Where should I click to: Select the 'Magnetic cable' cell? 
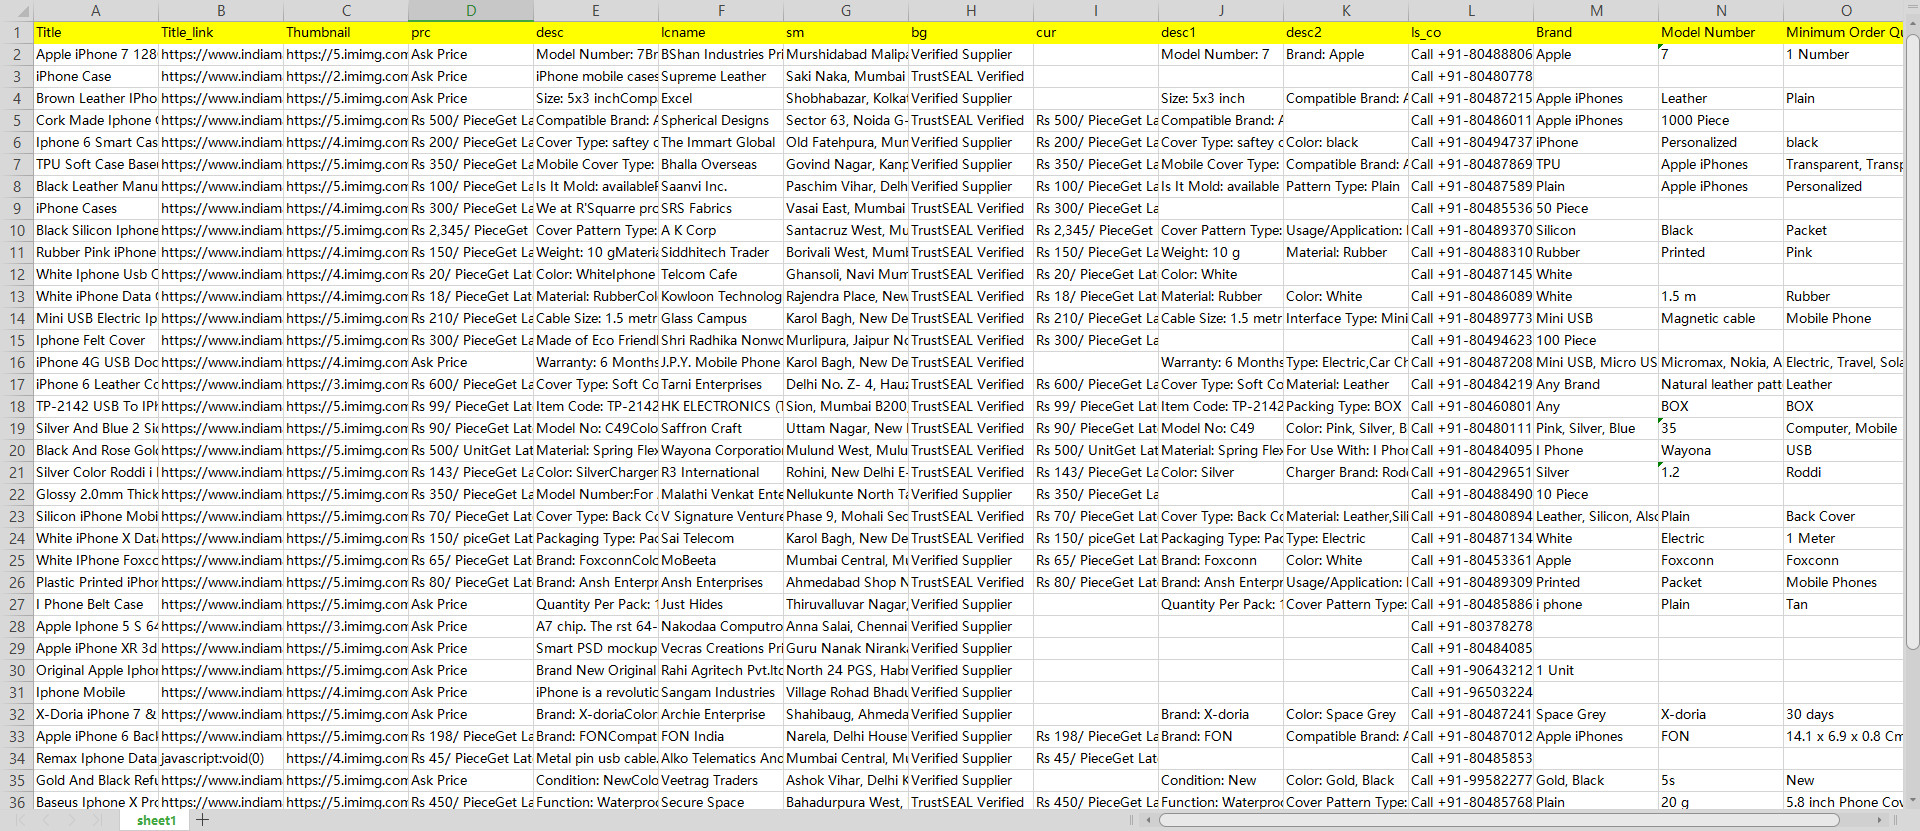point(1721,319)
